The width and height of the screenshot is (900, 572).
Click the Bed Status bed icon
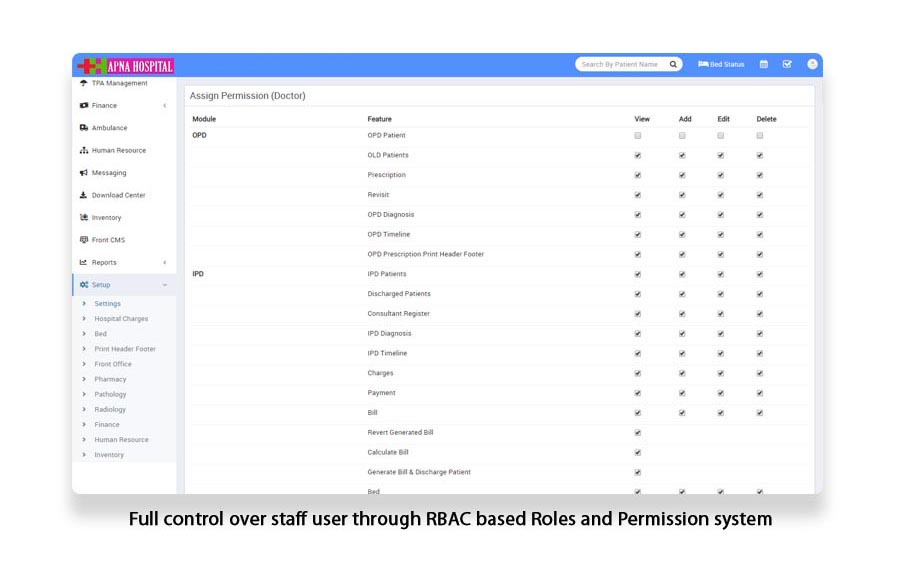(x=703, y=64)
